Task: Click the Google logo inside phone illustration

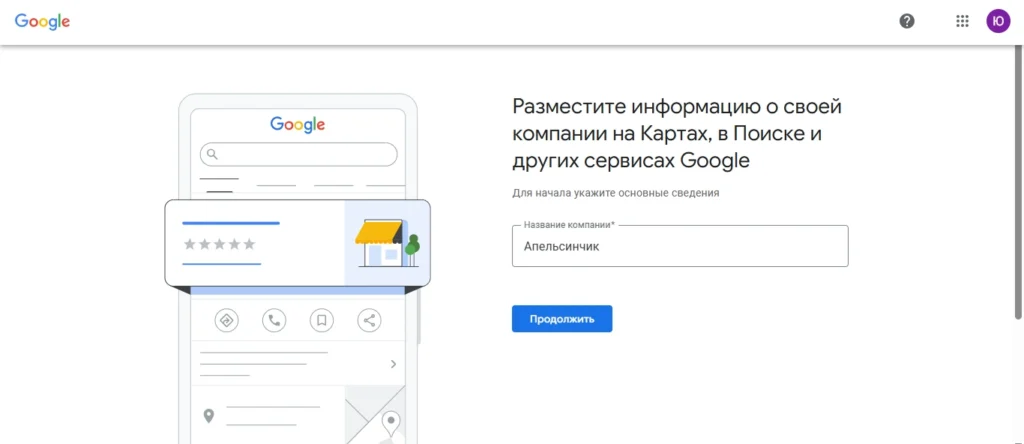Action: pos(298,124)
